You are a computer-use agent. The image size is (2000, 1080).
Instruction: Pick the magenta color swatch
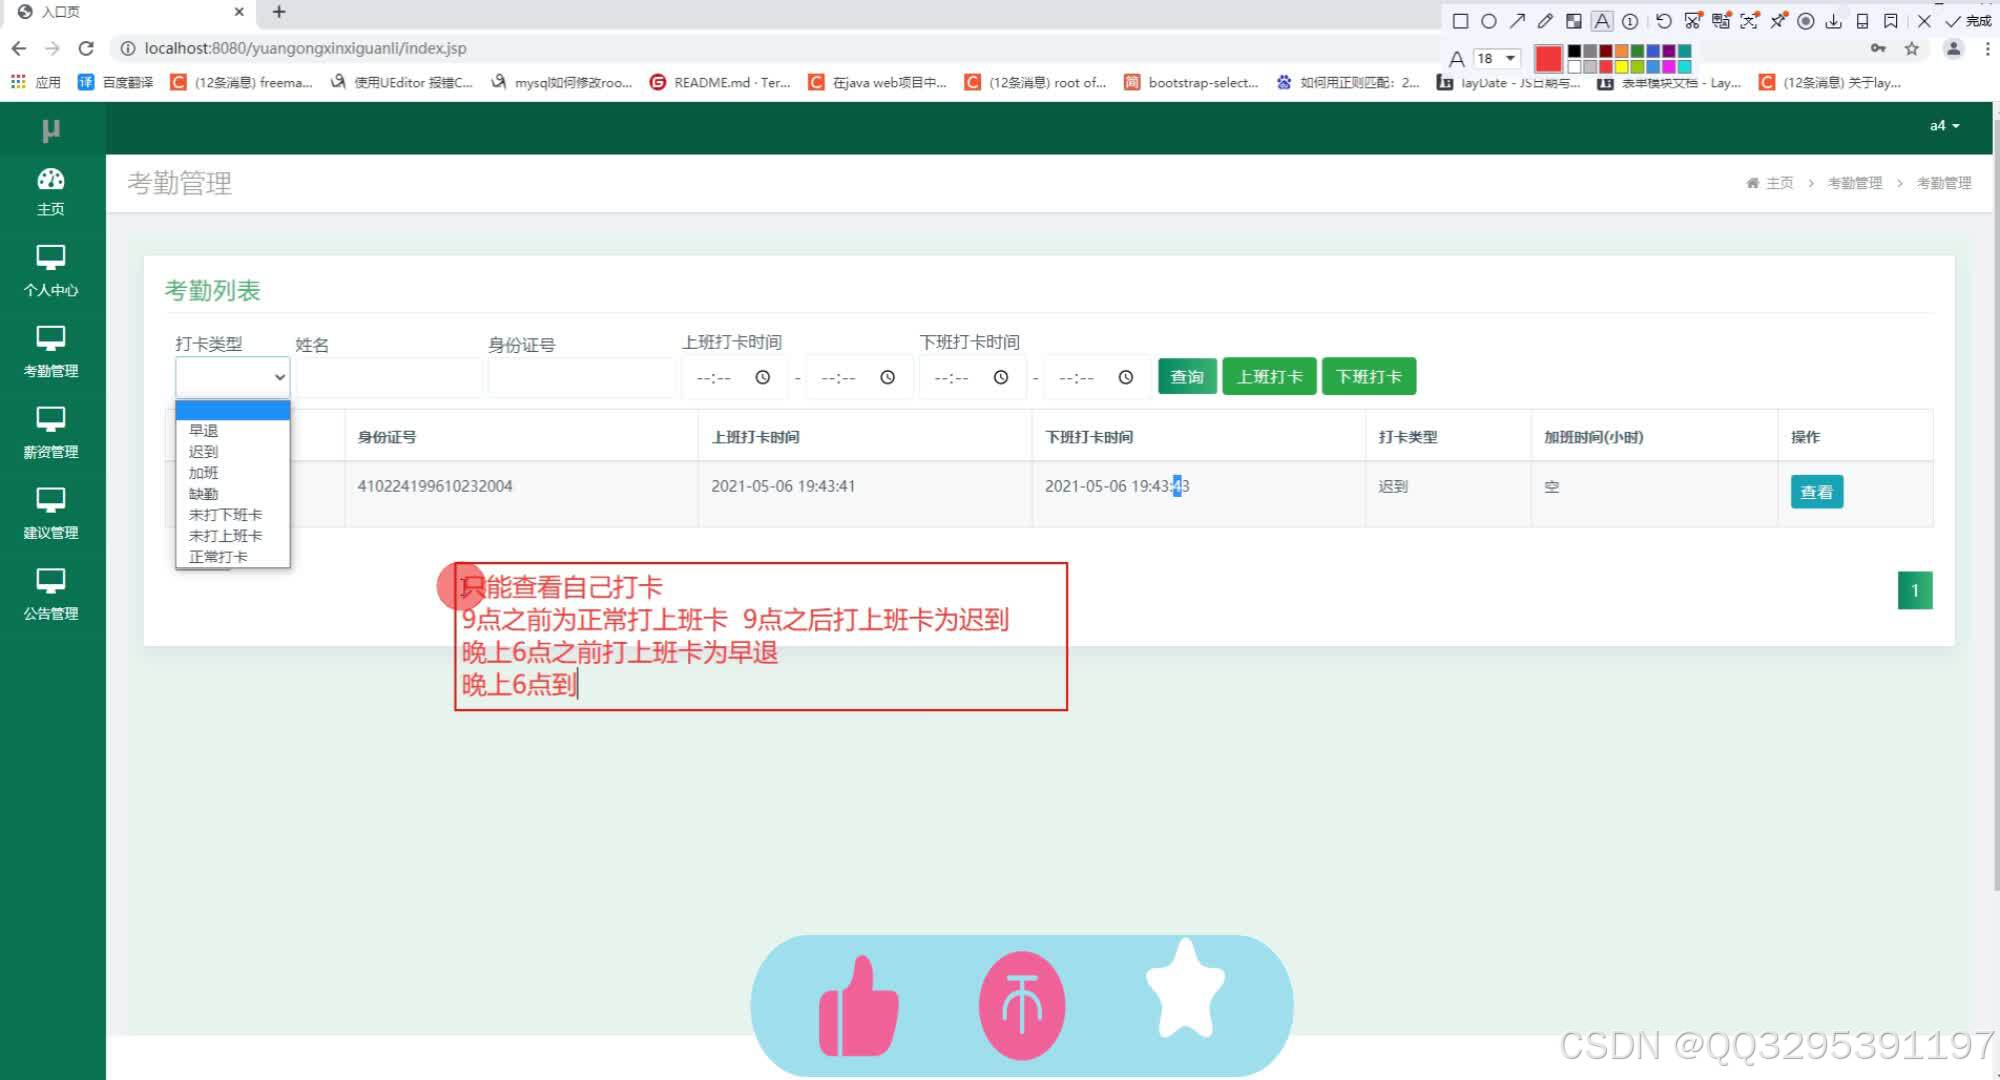click(x=1668, y=67)
